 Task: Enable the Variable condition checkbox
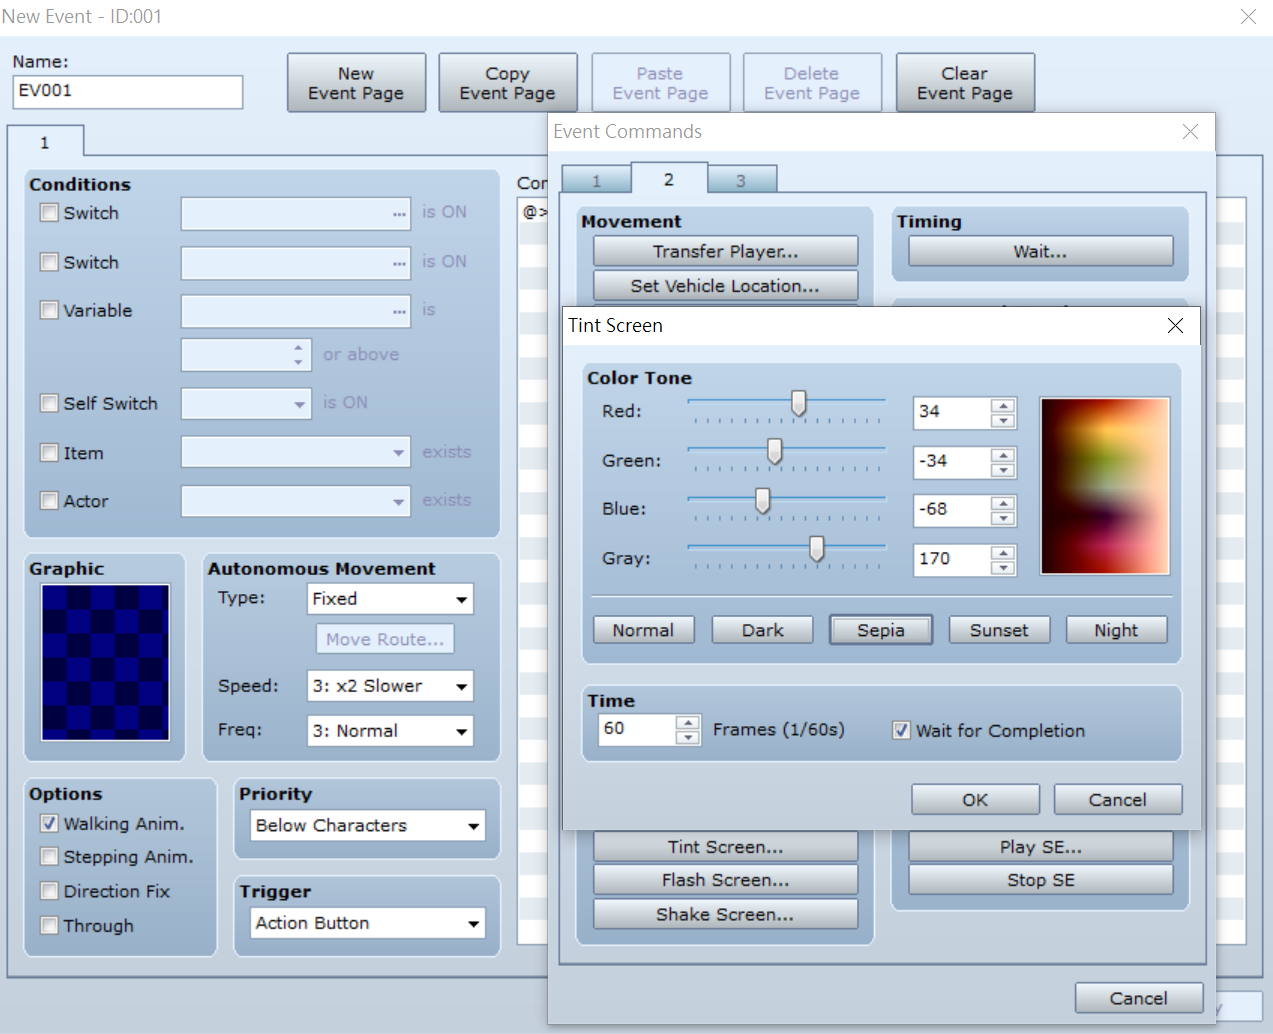point(49,310)
